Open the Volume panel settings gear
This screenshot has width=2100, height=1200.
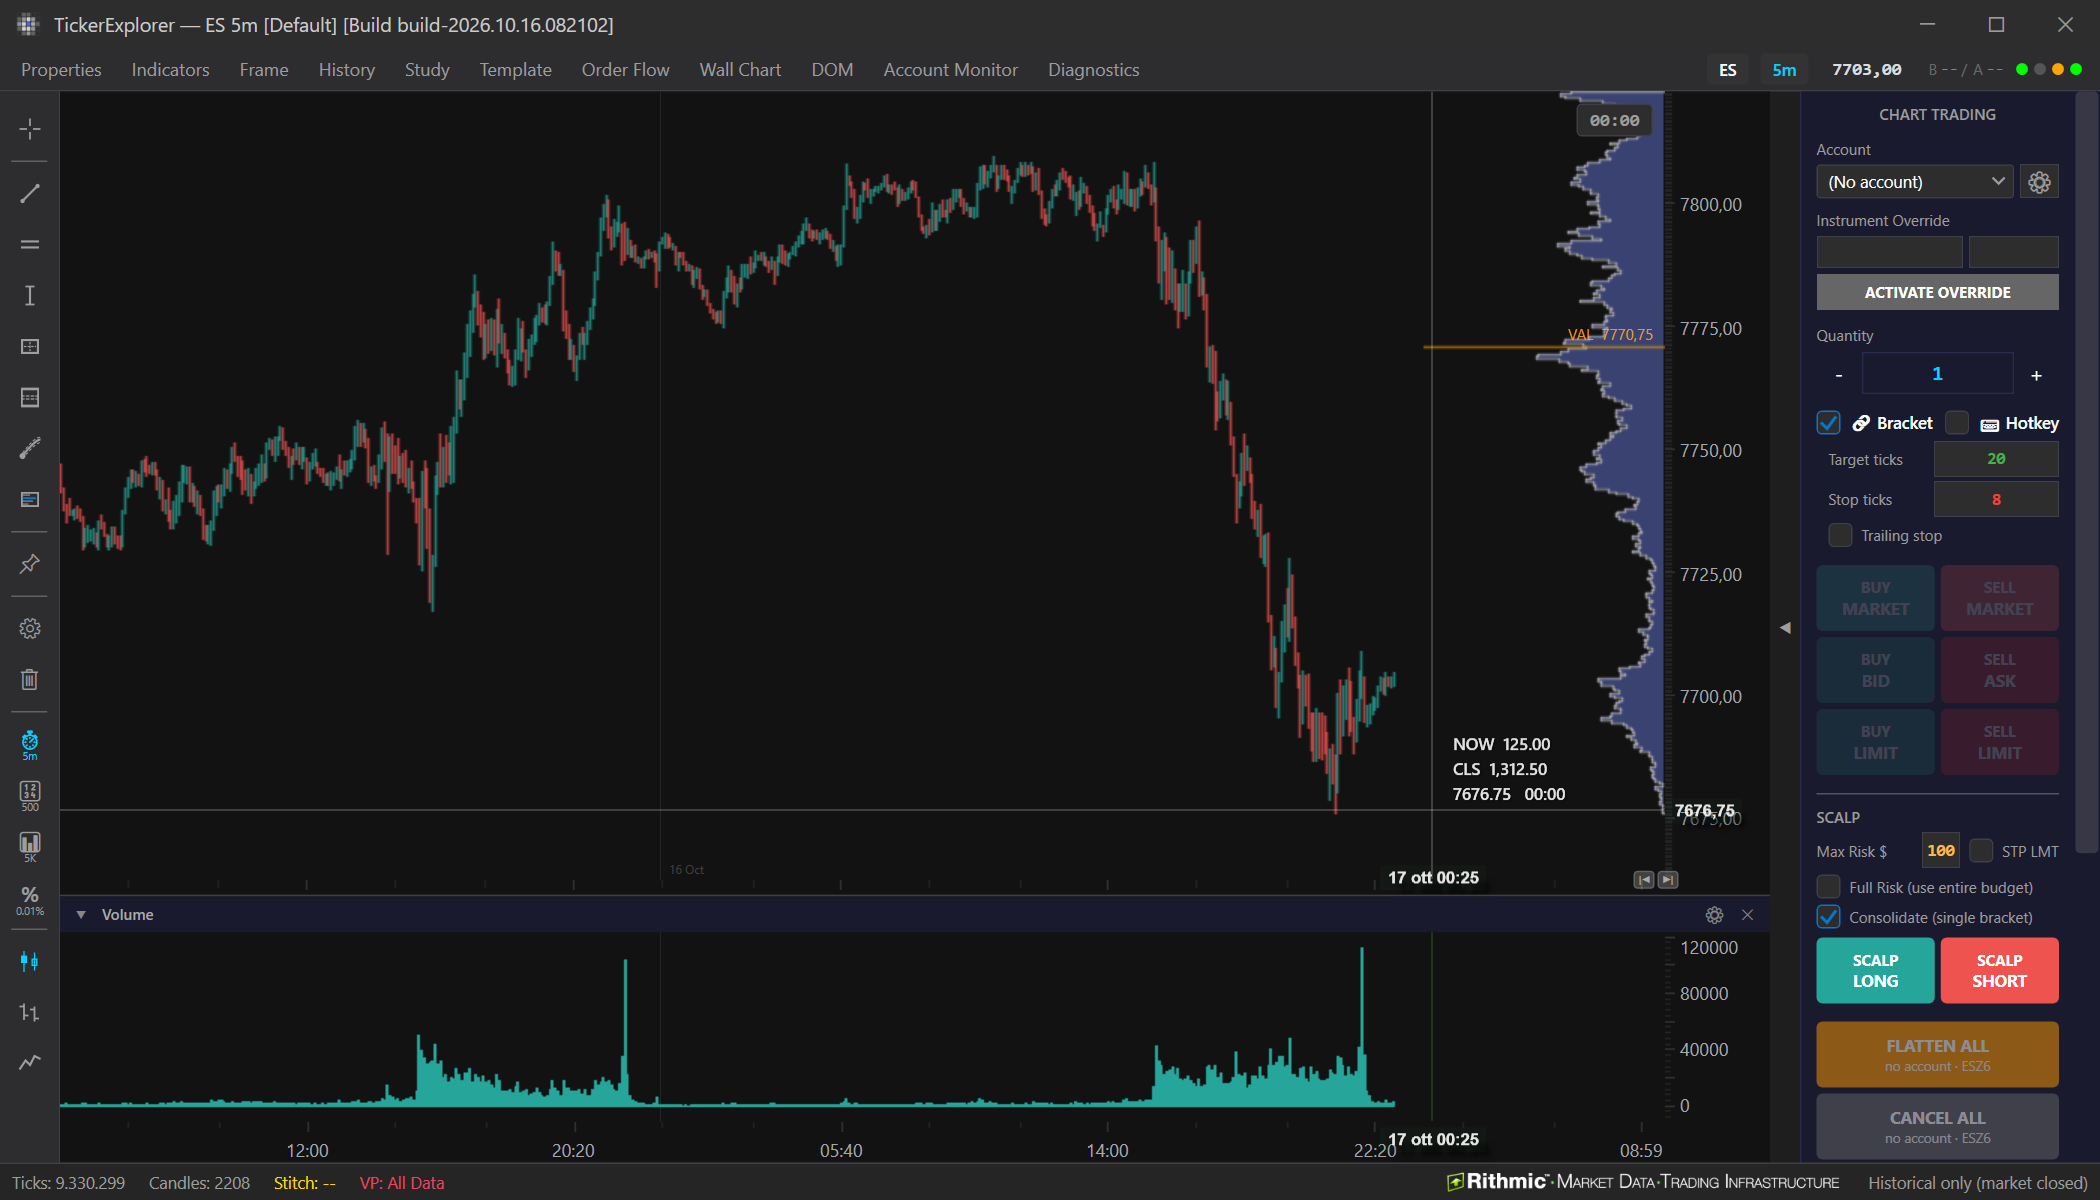[1714, 915]
